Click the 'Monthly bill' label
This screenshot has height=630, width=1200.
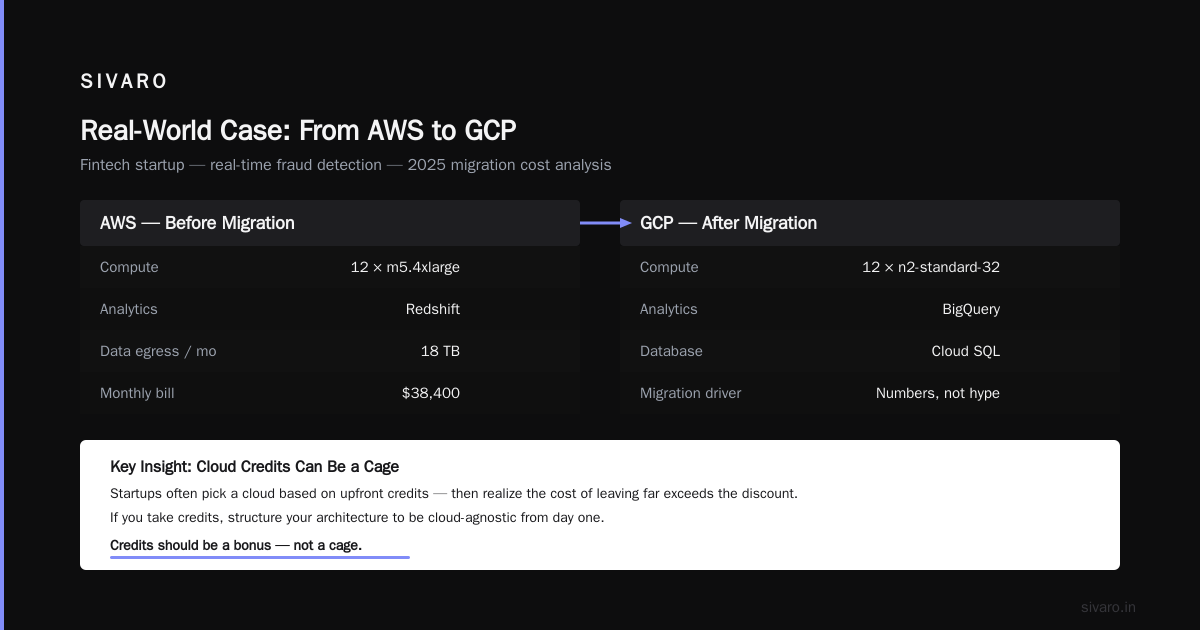137,393
